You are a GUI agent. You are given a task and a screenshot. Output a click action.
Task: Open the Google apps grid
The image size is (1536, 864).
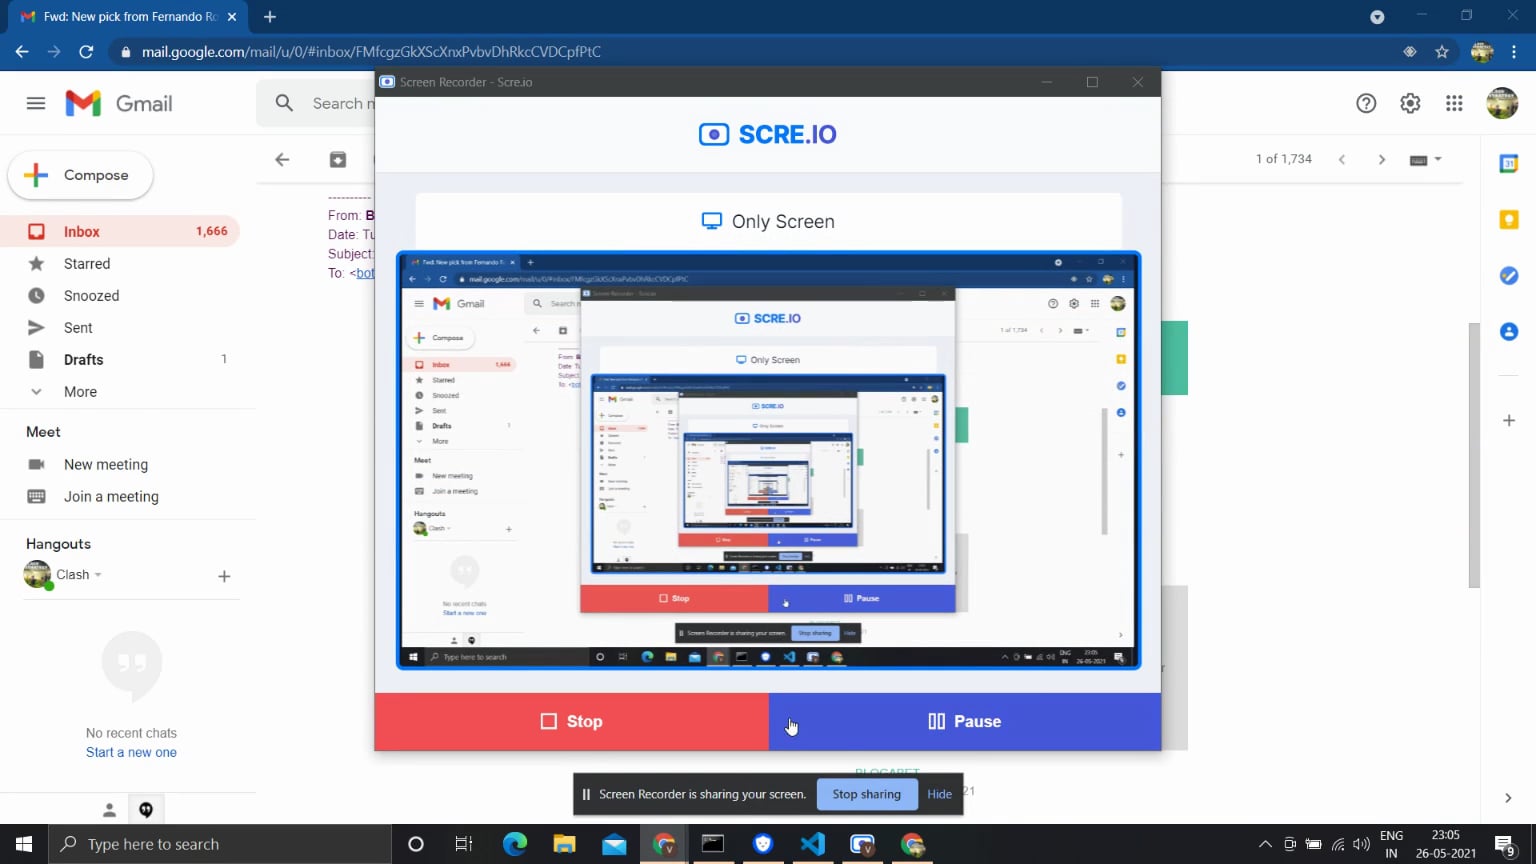pyautogui.click(x=1454, y=103)
